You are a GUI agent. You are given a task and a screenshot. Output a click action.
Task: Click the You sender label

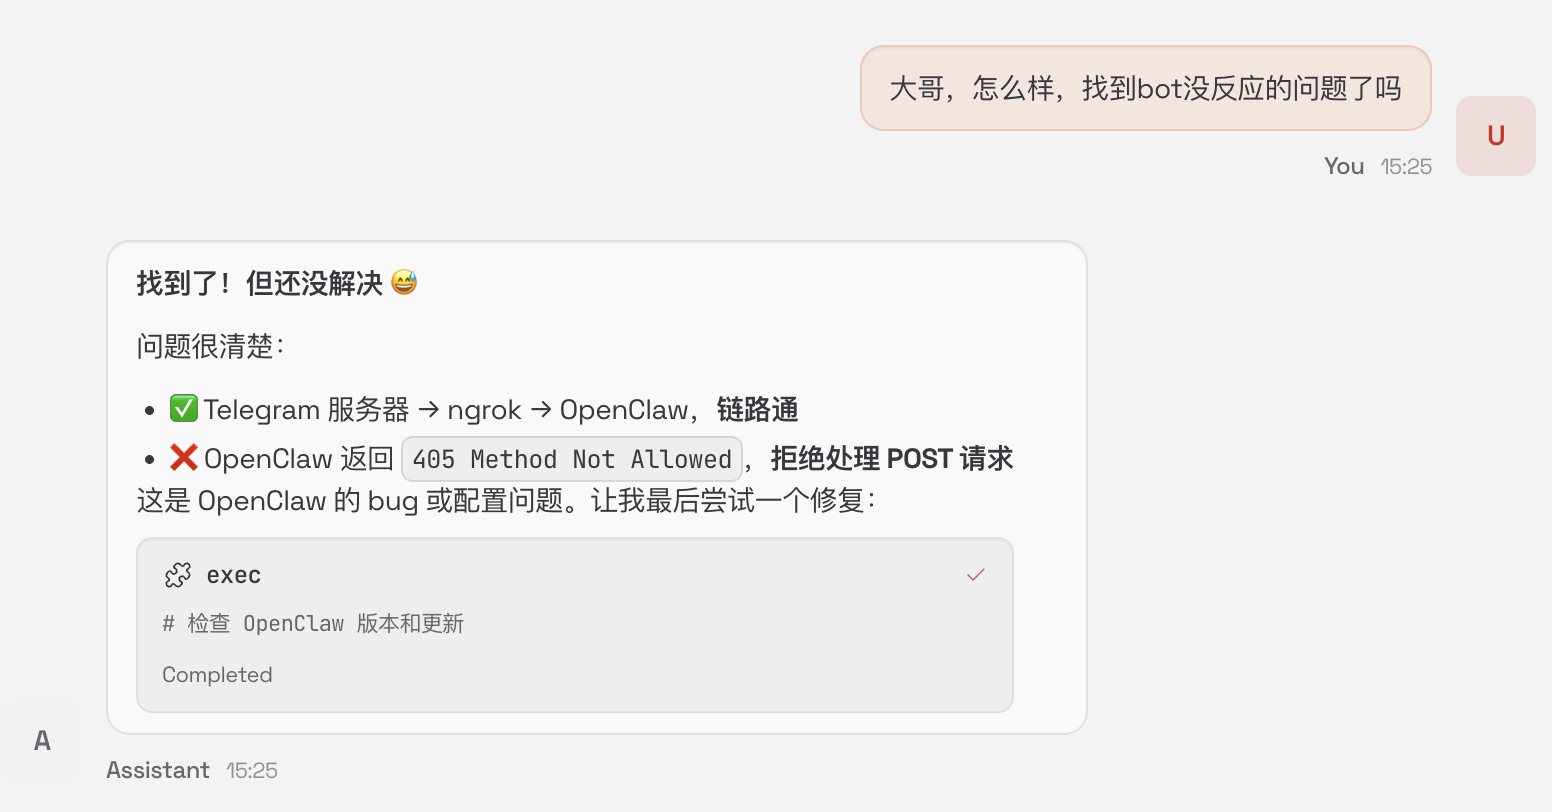(1344, 166)
